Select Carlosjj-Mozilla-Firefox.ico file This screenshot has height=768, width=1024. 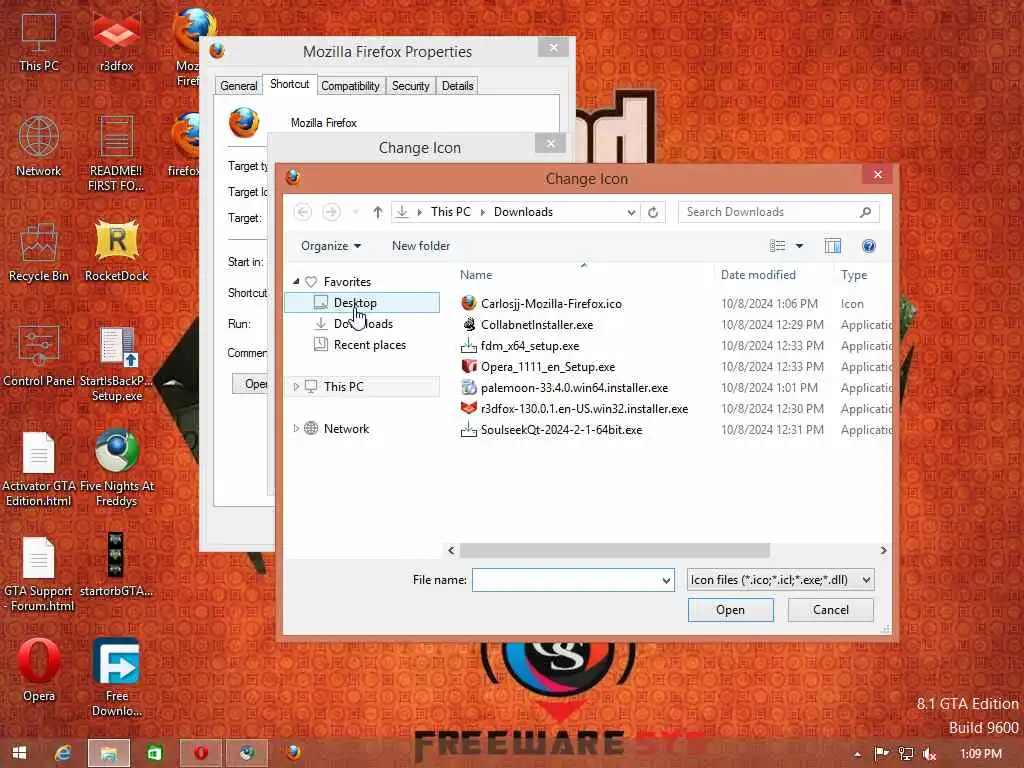(x=551, y=304)
